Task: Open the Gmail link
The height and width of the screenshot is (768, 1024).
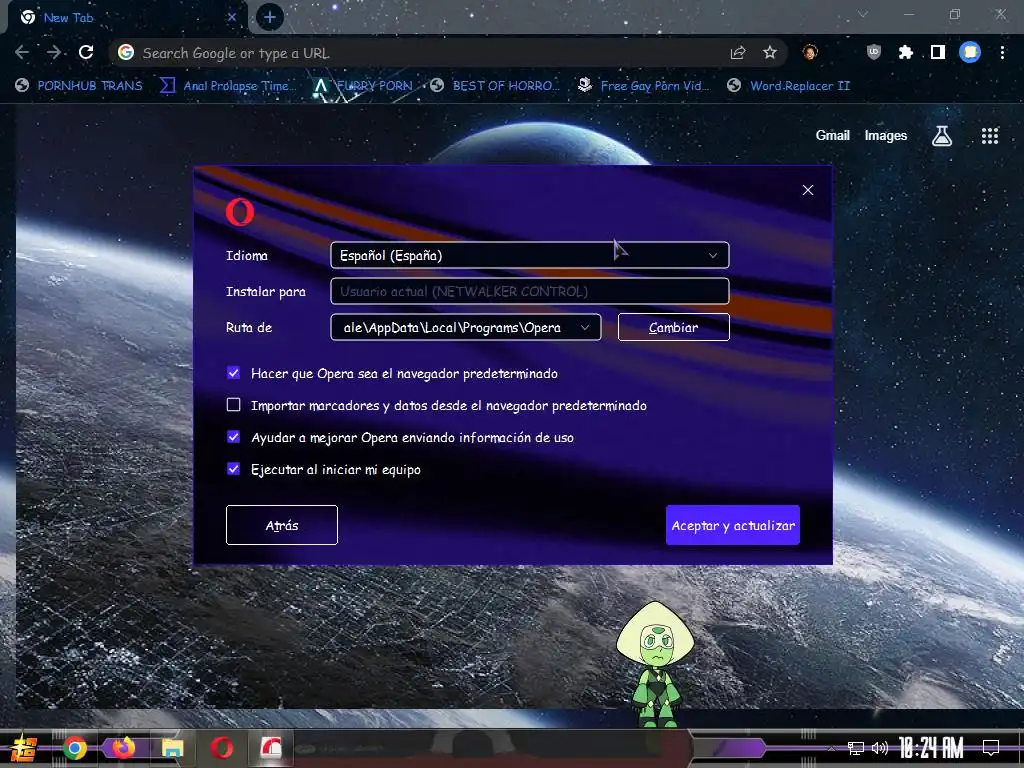Action: (x=833, y=135)
